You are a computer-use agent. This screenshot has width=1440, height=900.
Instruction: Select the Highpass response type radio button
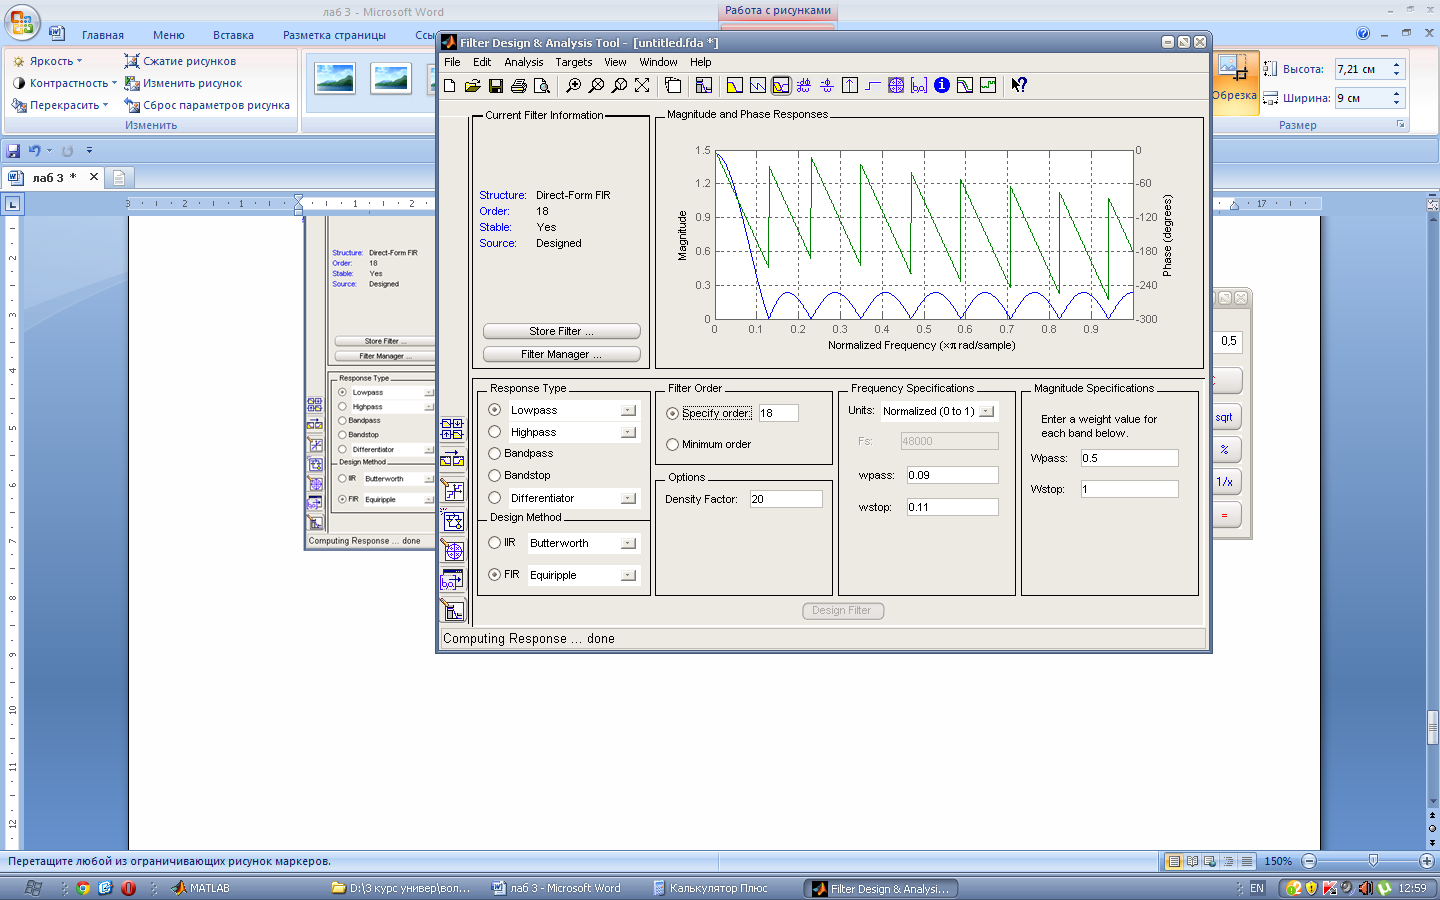(x=495, y=432)
